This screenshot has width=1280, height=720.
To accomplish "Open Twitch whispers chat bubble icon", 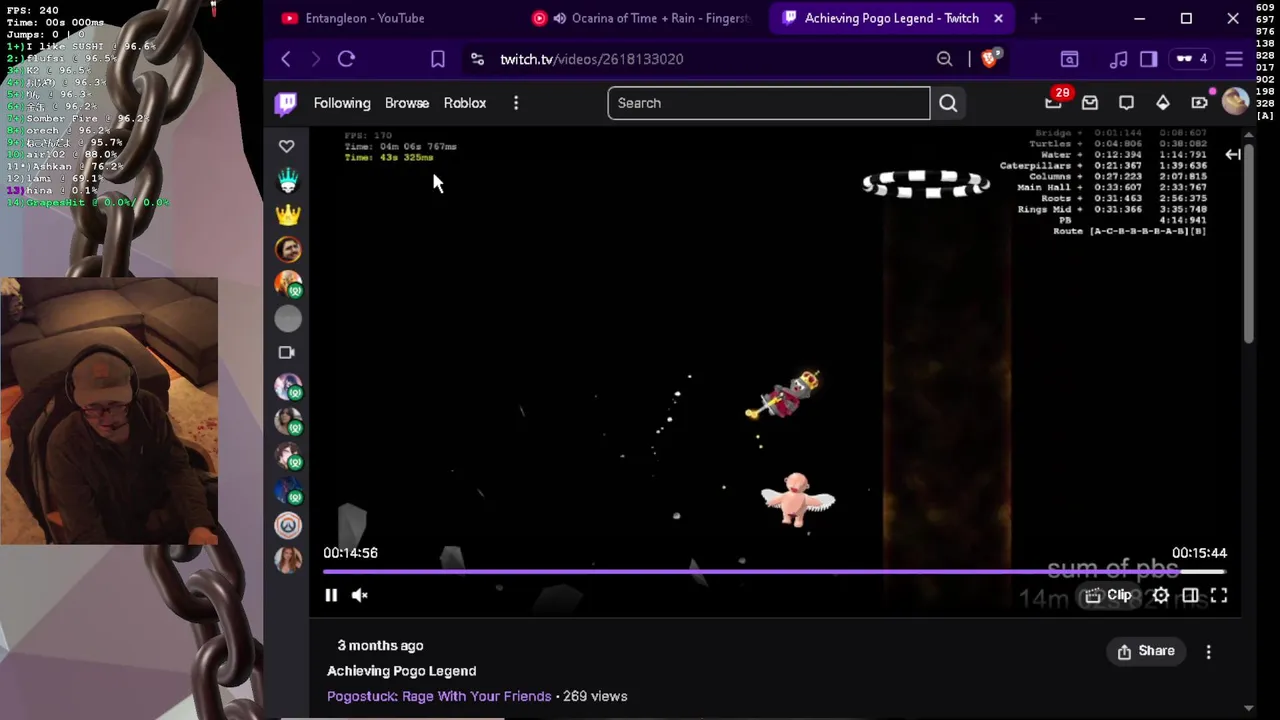I will [x=1126, y=103].
